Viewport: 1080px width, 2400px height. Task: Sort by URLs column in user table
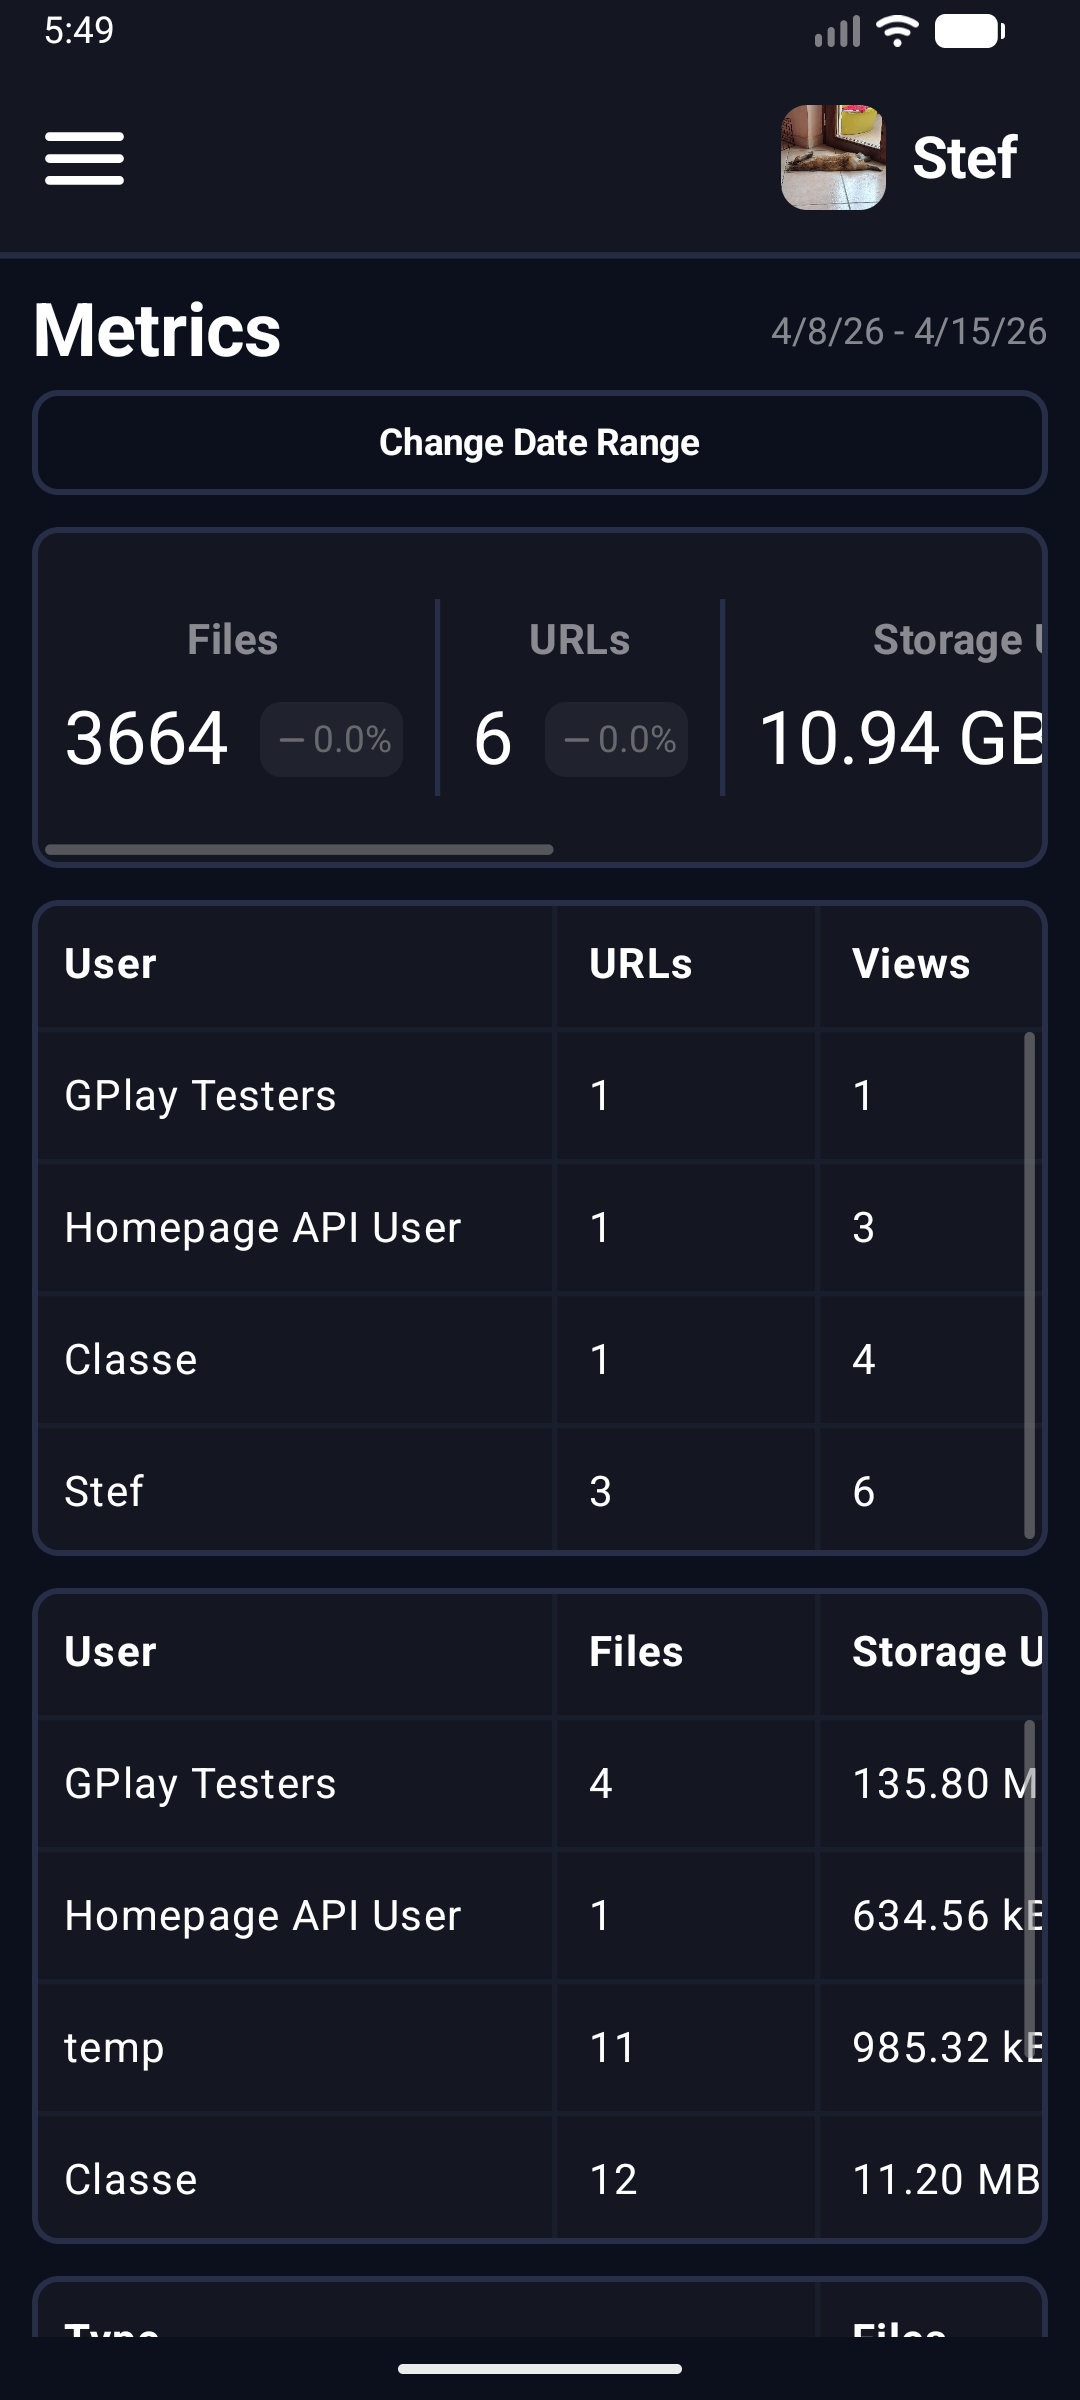[641, 964]
